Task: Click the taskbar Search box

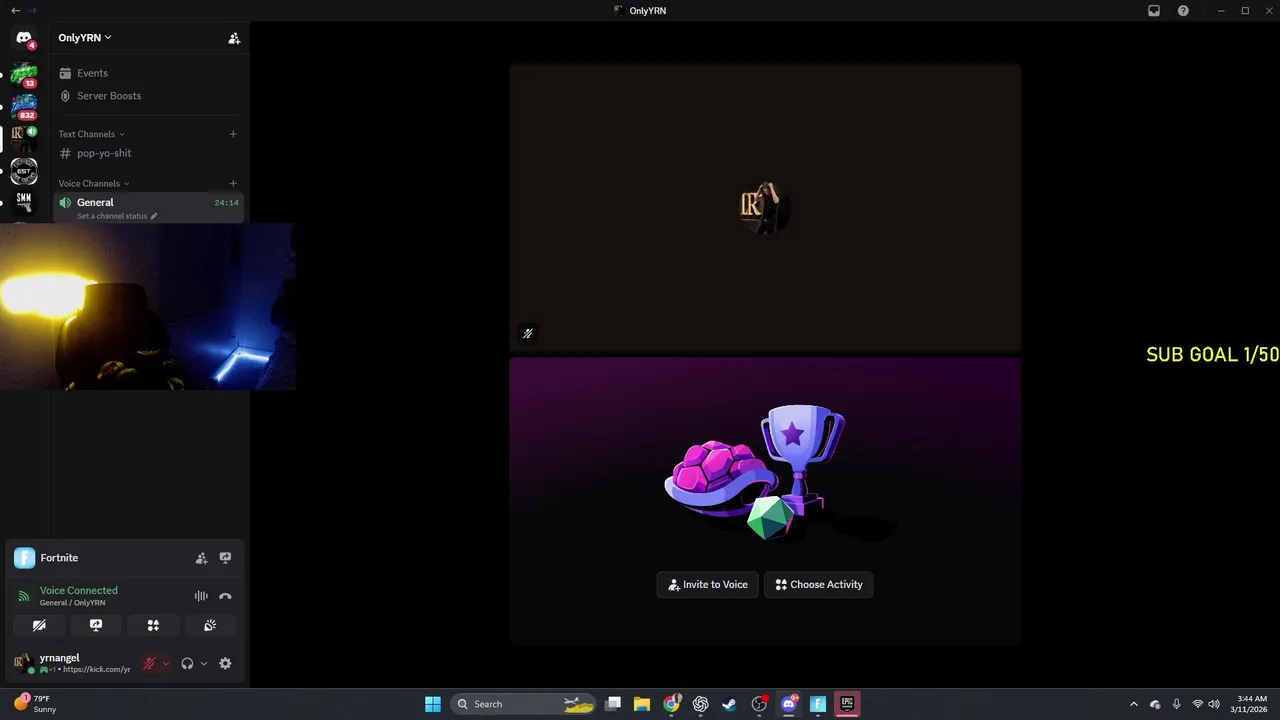Action: (x=524, y=704)
